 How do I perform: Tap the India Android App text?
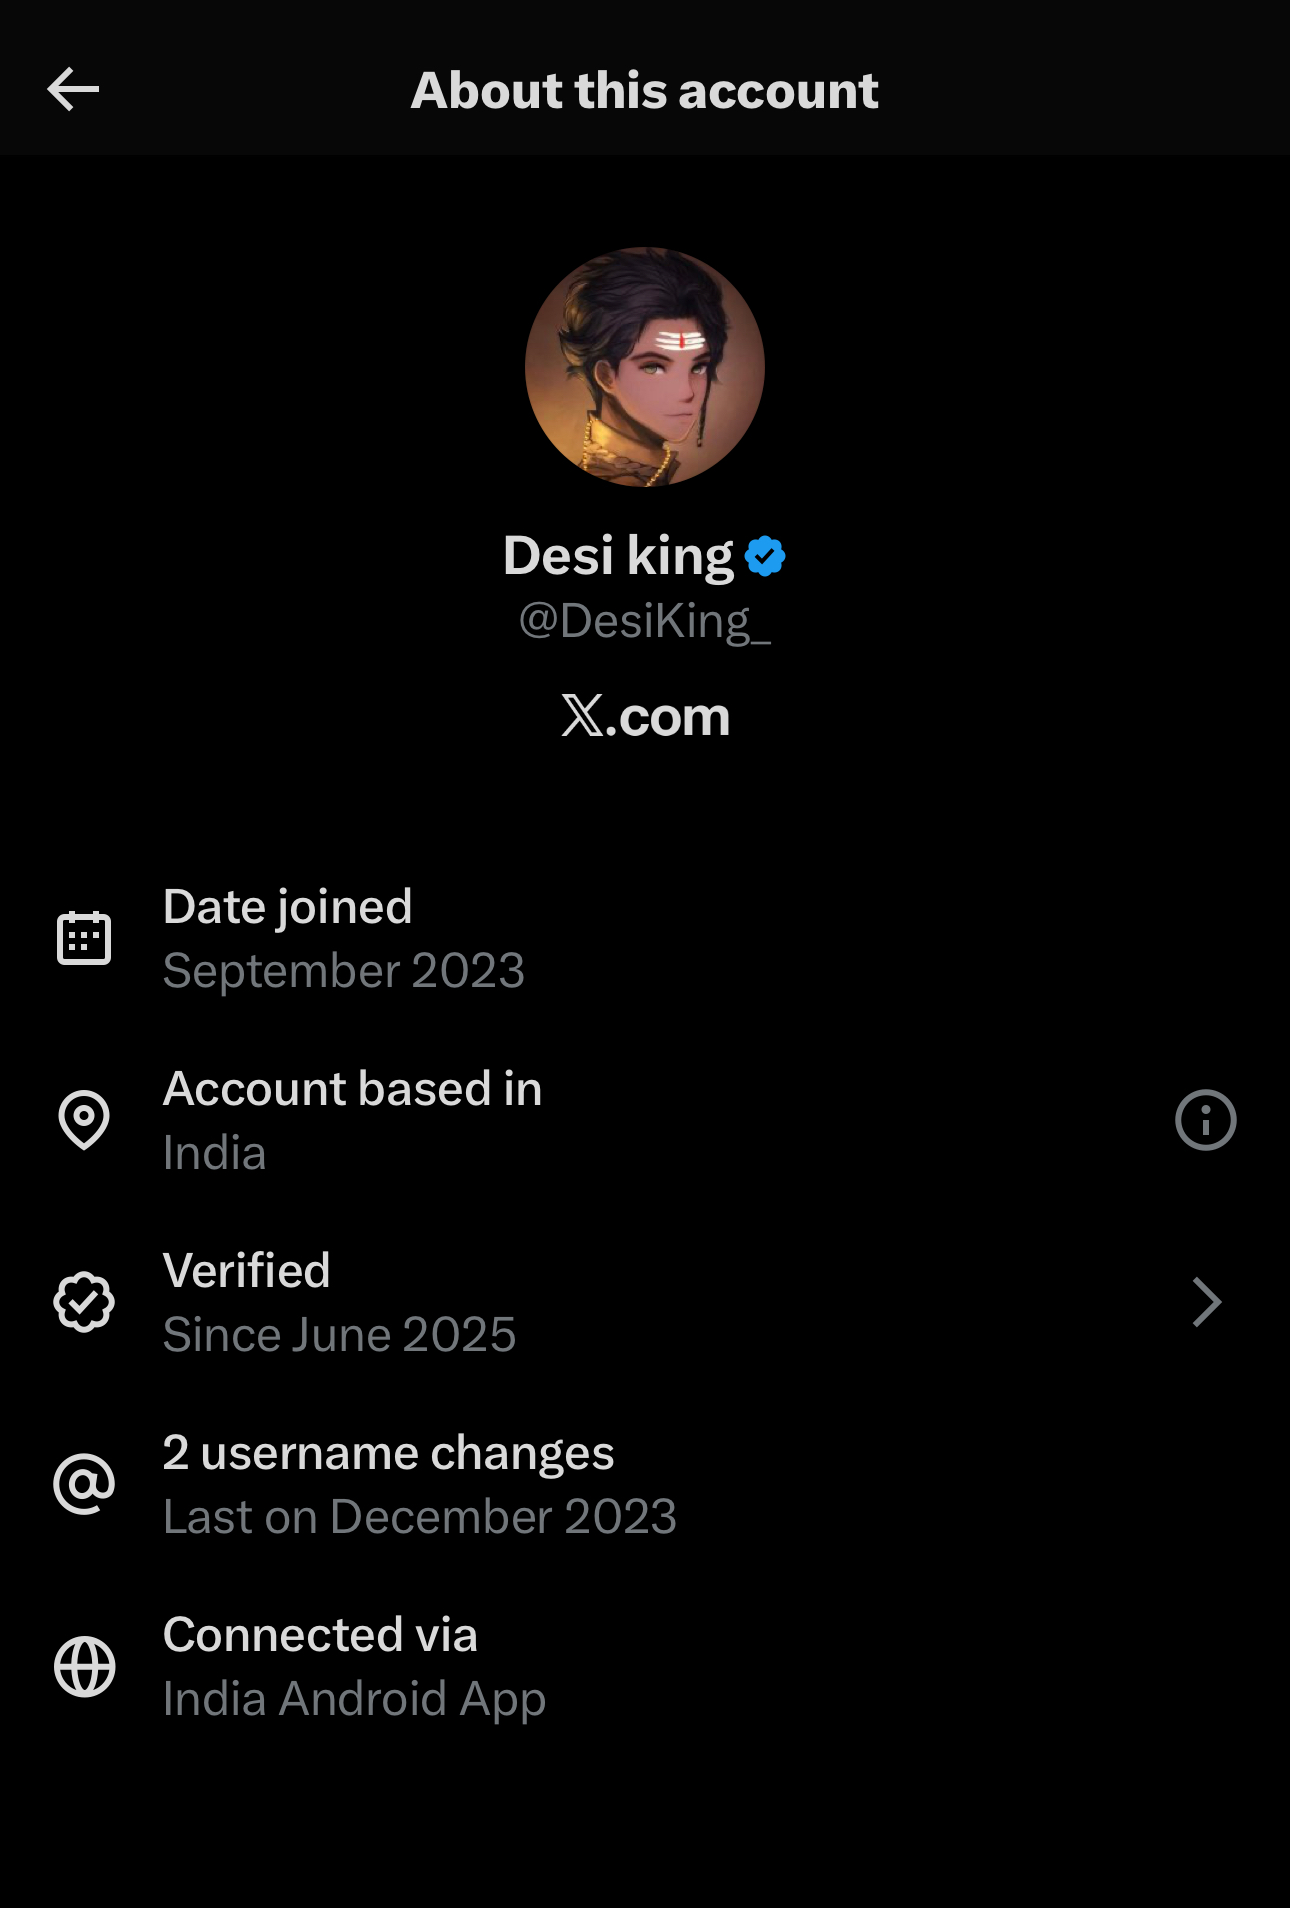point(354,1699)
